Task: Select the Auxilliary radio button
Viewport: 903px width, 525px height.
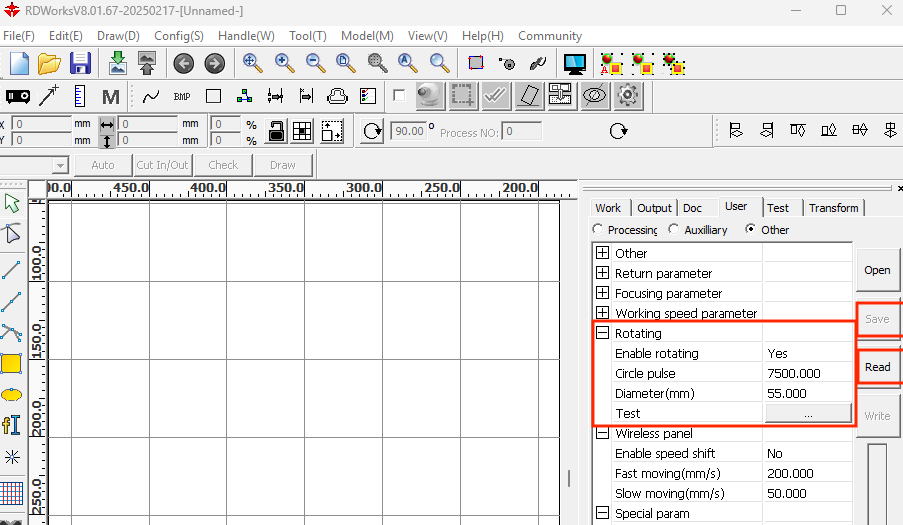Action: click(673, 229)
